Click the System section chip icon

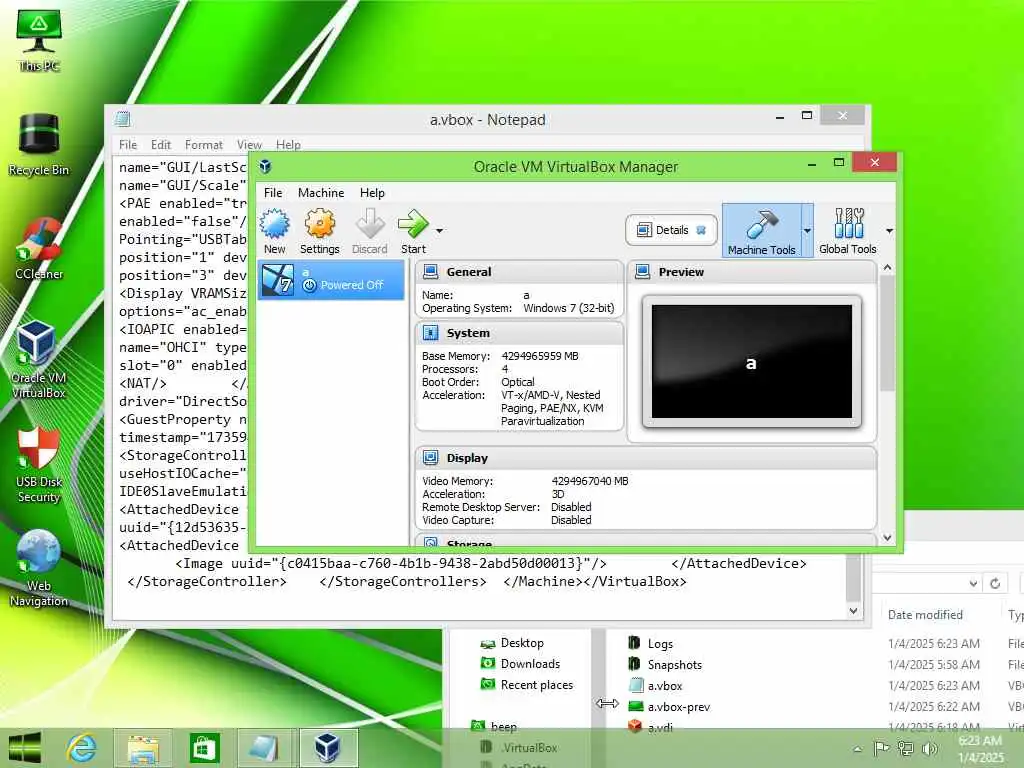pyautogui.click(x=430, y=333)
